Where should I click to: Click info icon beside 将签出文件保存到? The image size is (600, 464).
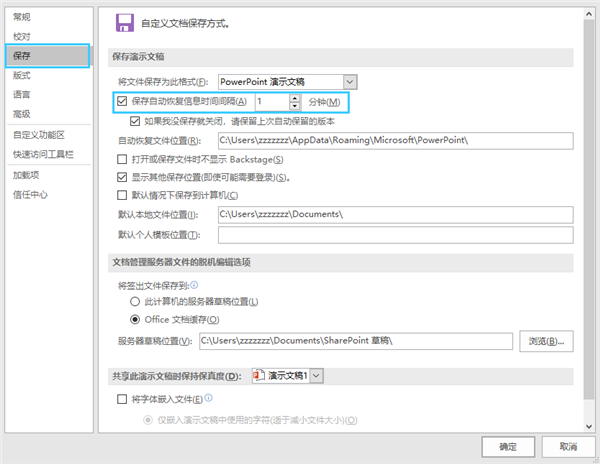[194, 285]
